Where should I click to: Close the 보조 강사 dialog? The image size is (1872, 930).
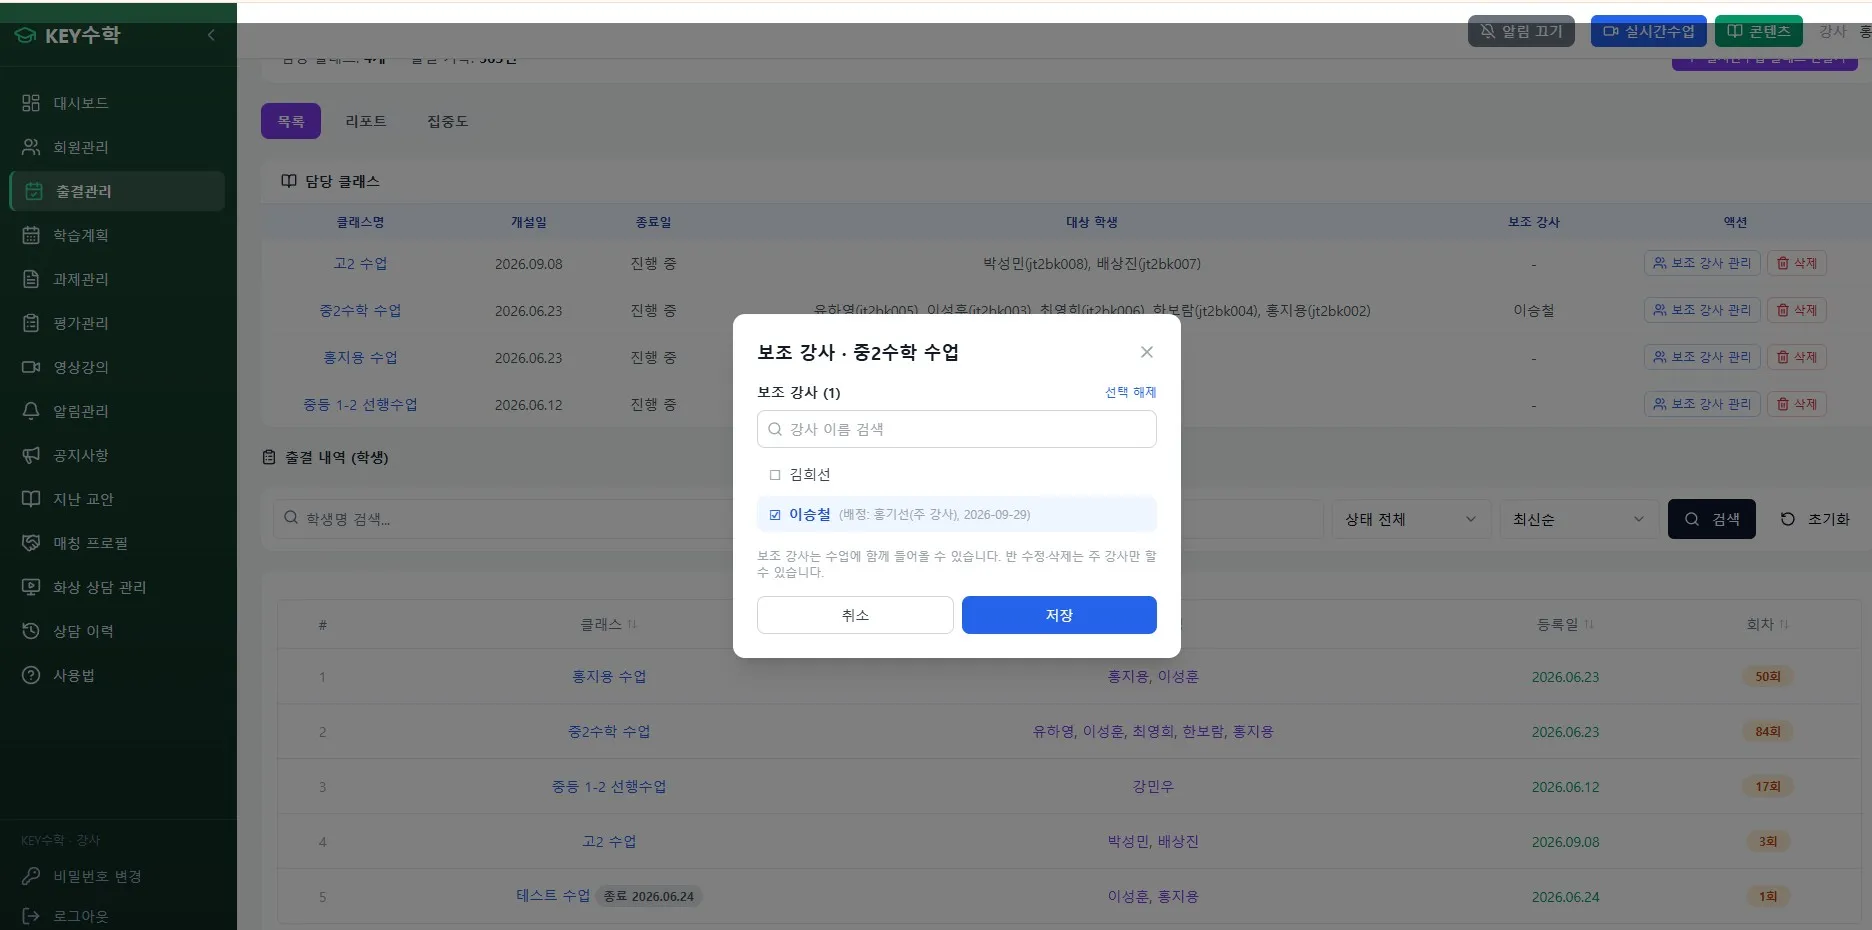pyautogui.click(x=1147, y=352)
